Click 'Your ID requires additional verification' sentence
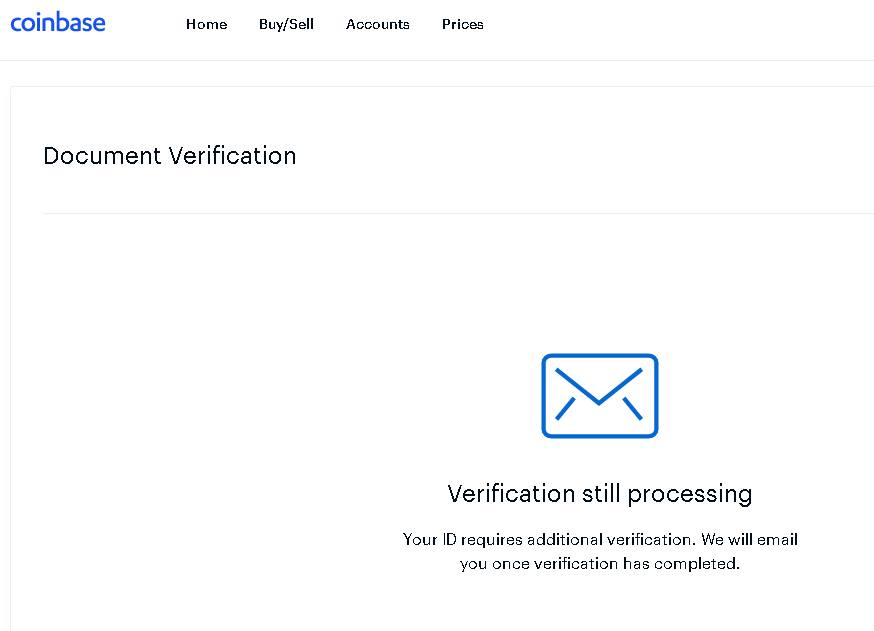This screenshot has width=874, height=631. [x=549, y=539]
